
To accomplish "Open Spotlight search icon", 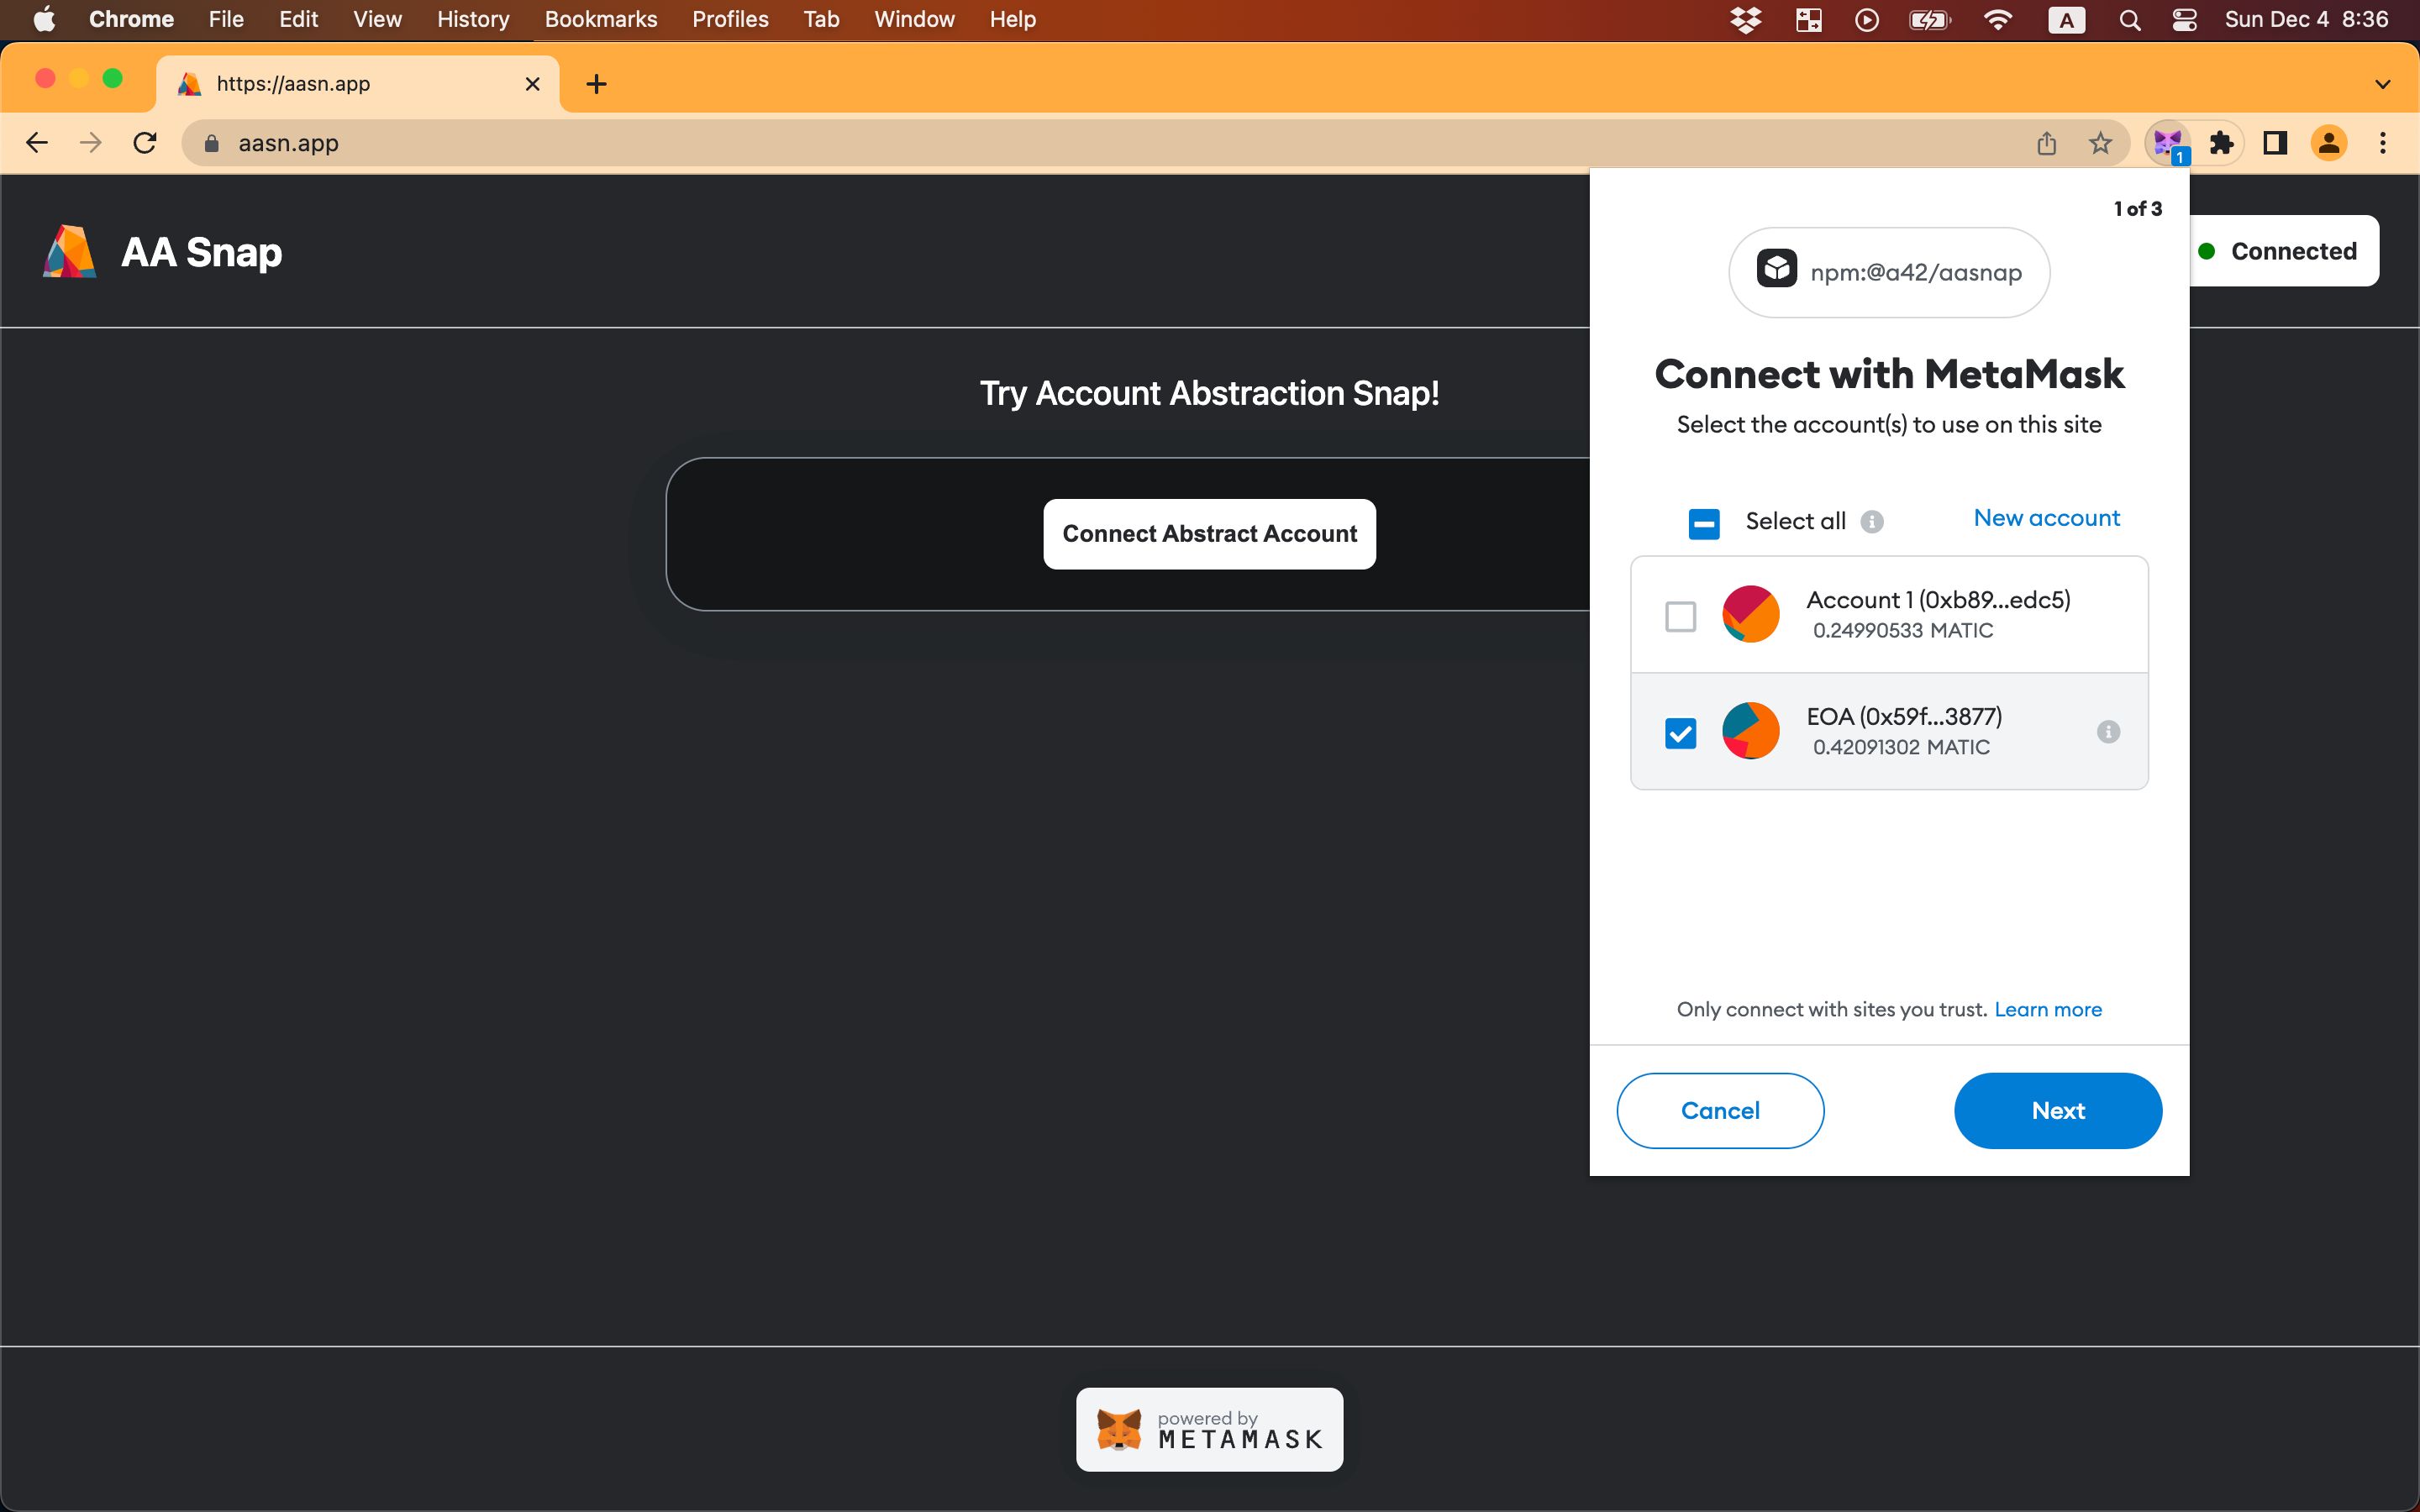I will [x=2130, y=19].
